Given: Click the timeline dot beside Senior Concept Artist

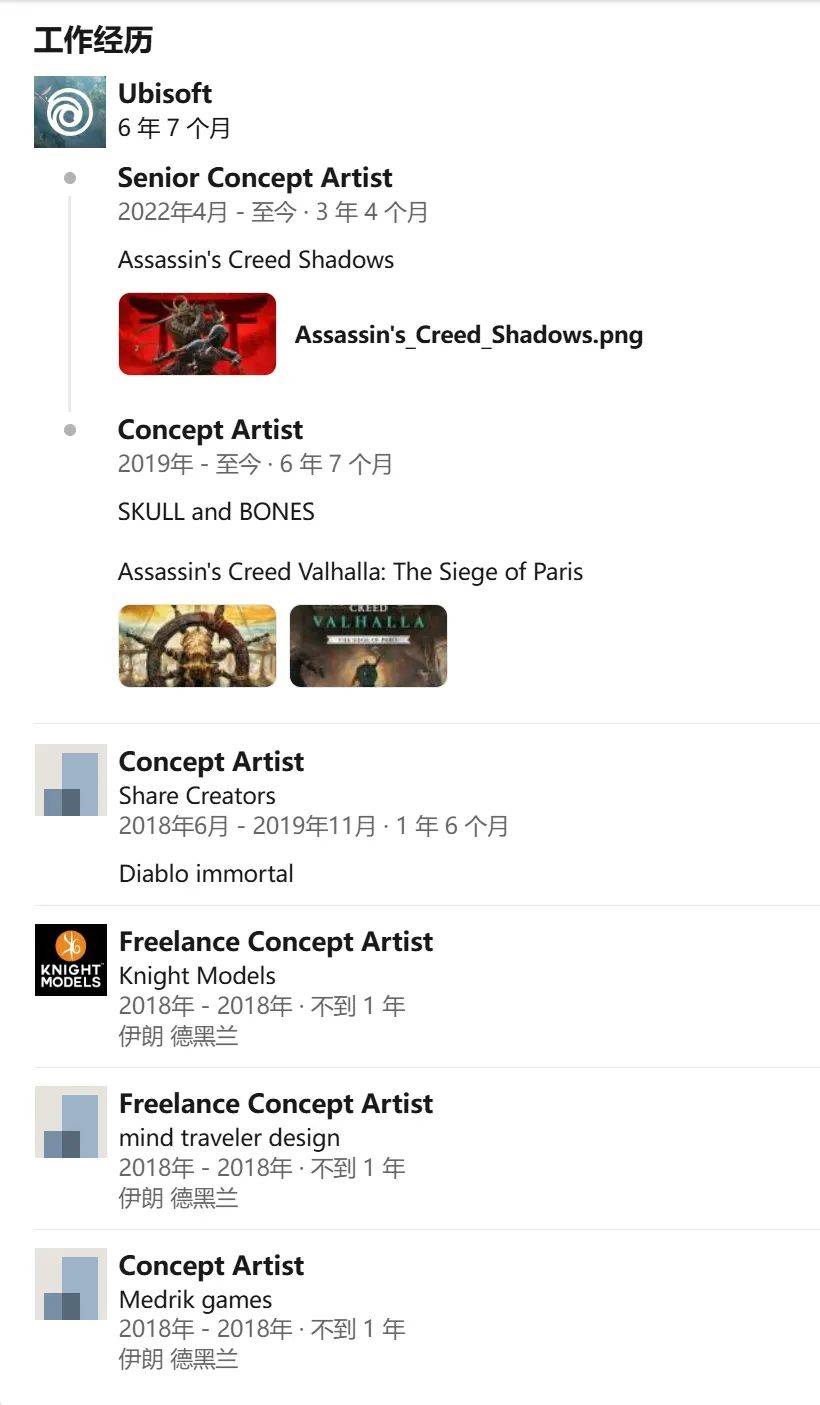Looking at the screenshot, I should (x=70, y=178).
